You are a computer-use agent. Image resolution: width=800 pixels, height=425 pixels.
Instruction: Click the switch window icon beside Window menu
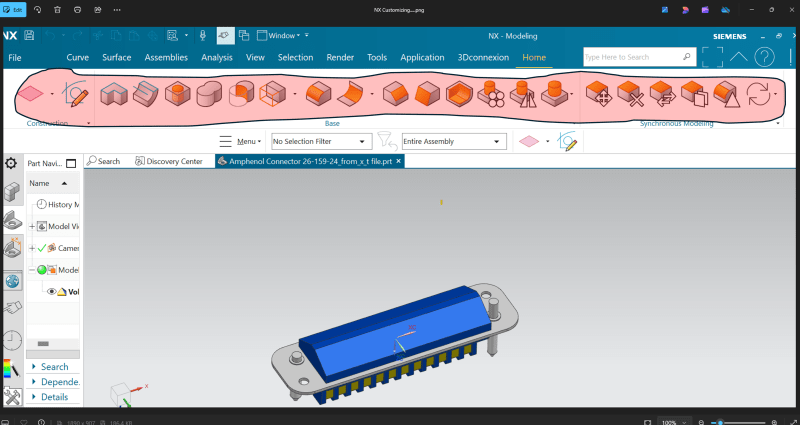(244, 36)
